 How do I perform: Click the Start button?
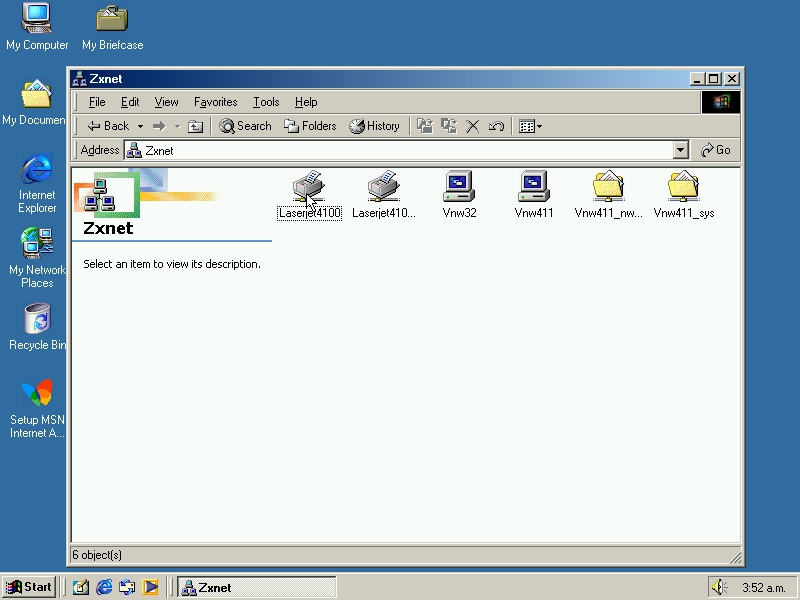tap(29, 587)
